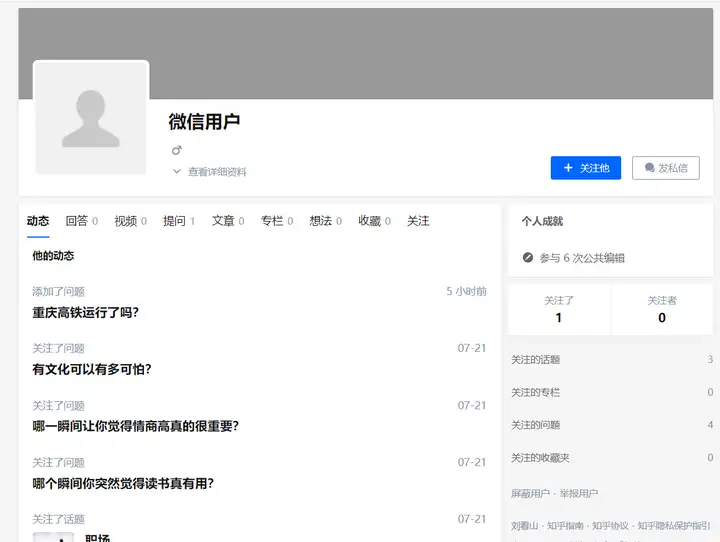720x542 pixels.
Task: View the 关注了 following count
Action: 559,309
